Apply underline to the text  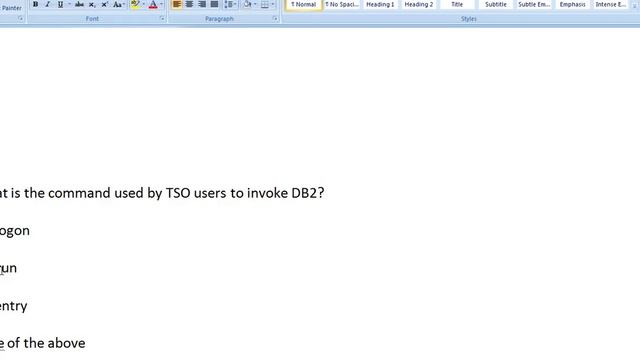60,4
